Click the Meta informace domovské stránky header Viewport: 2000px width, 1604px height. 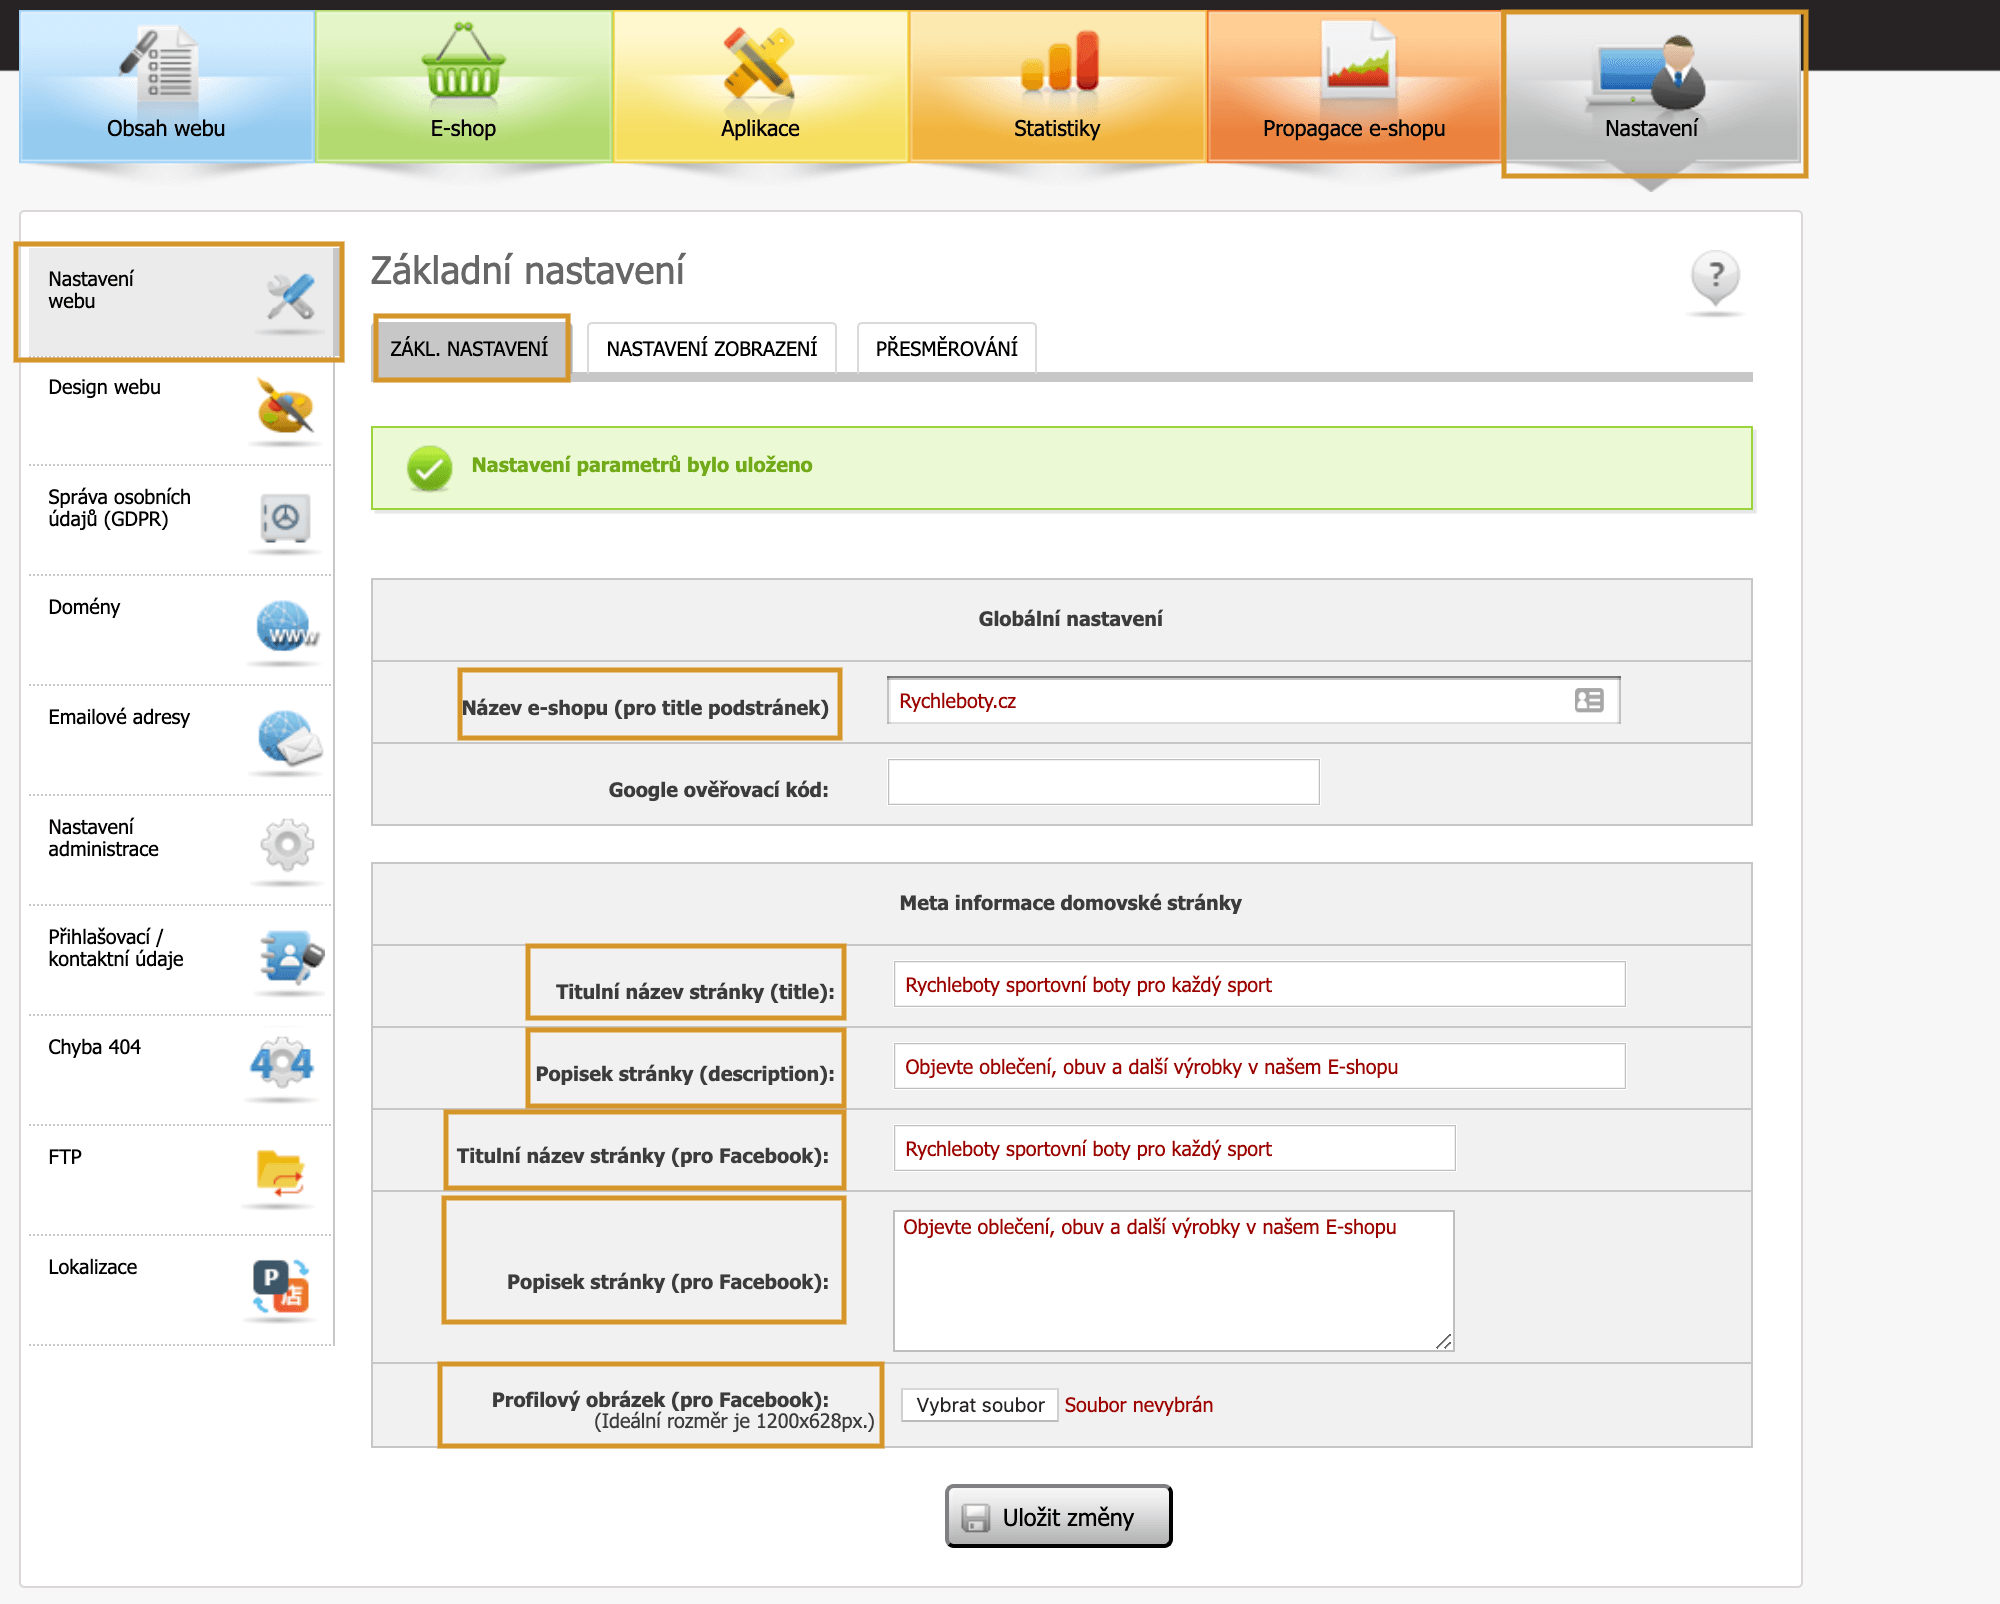pos(1070,903)
